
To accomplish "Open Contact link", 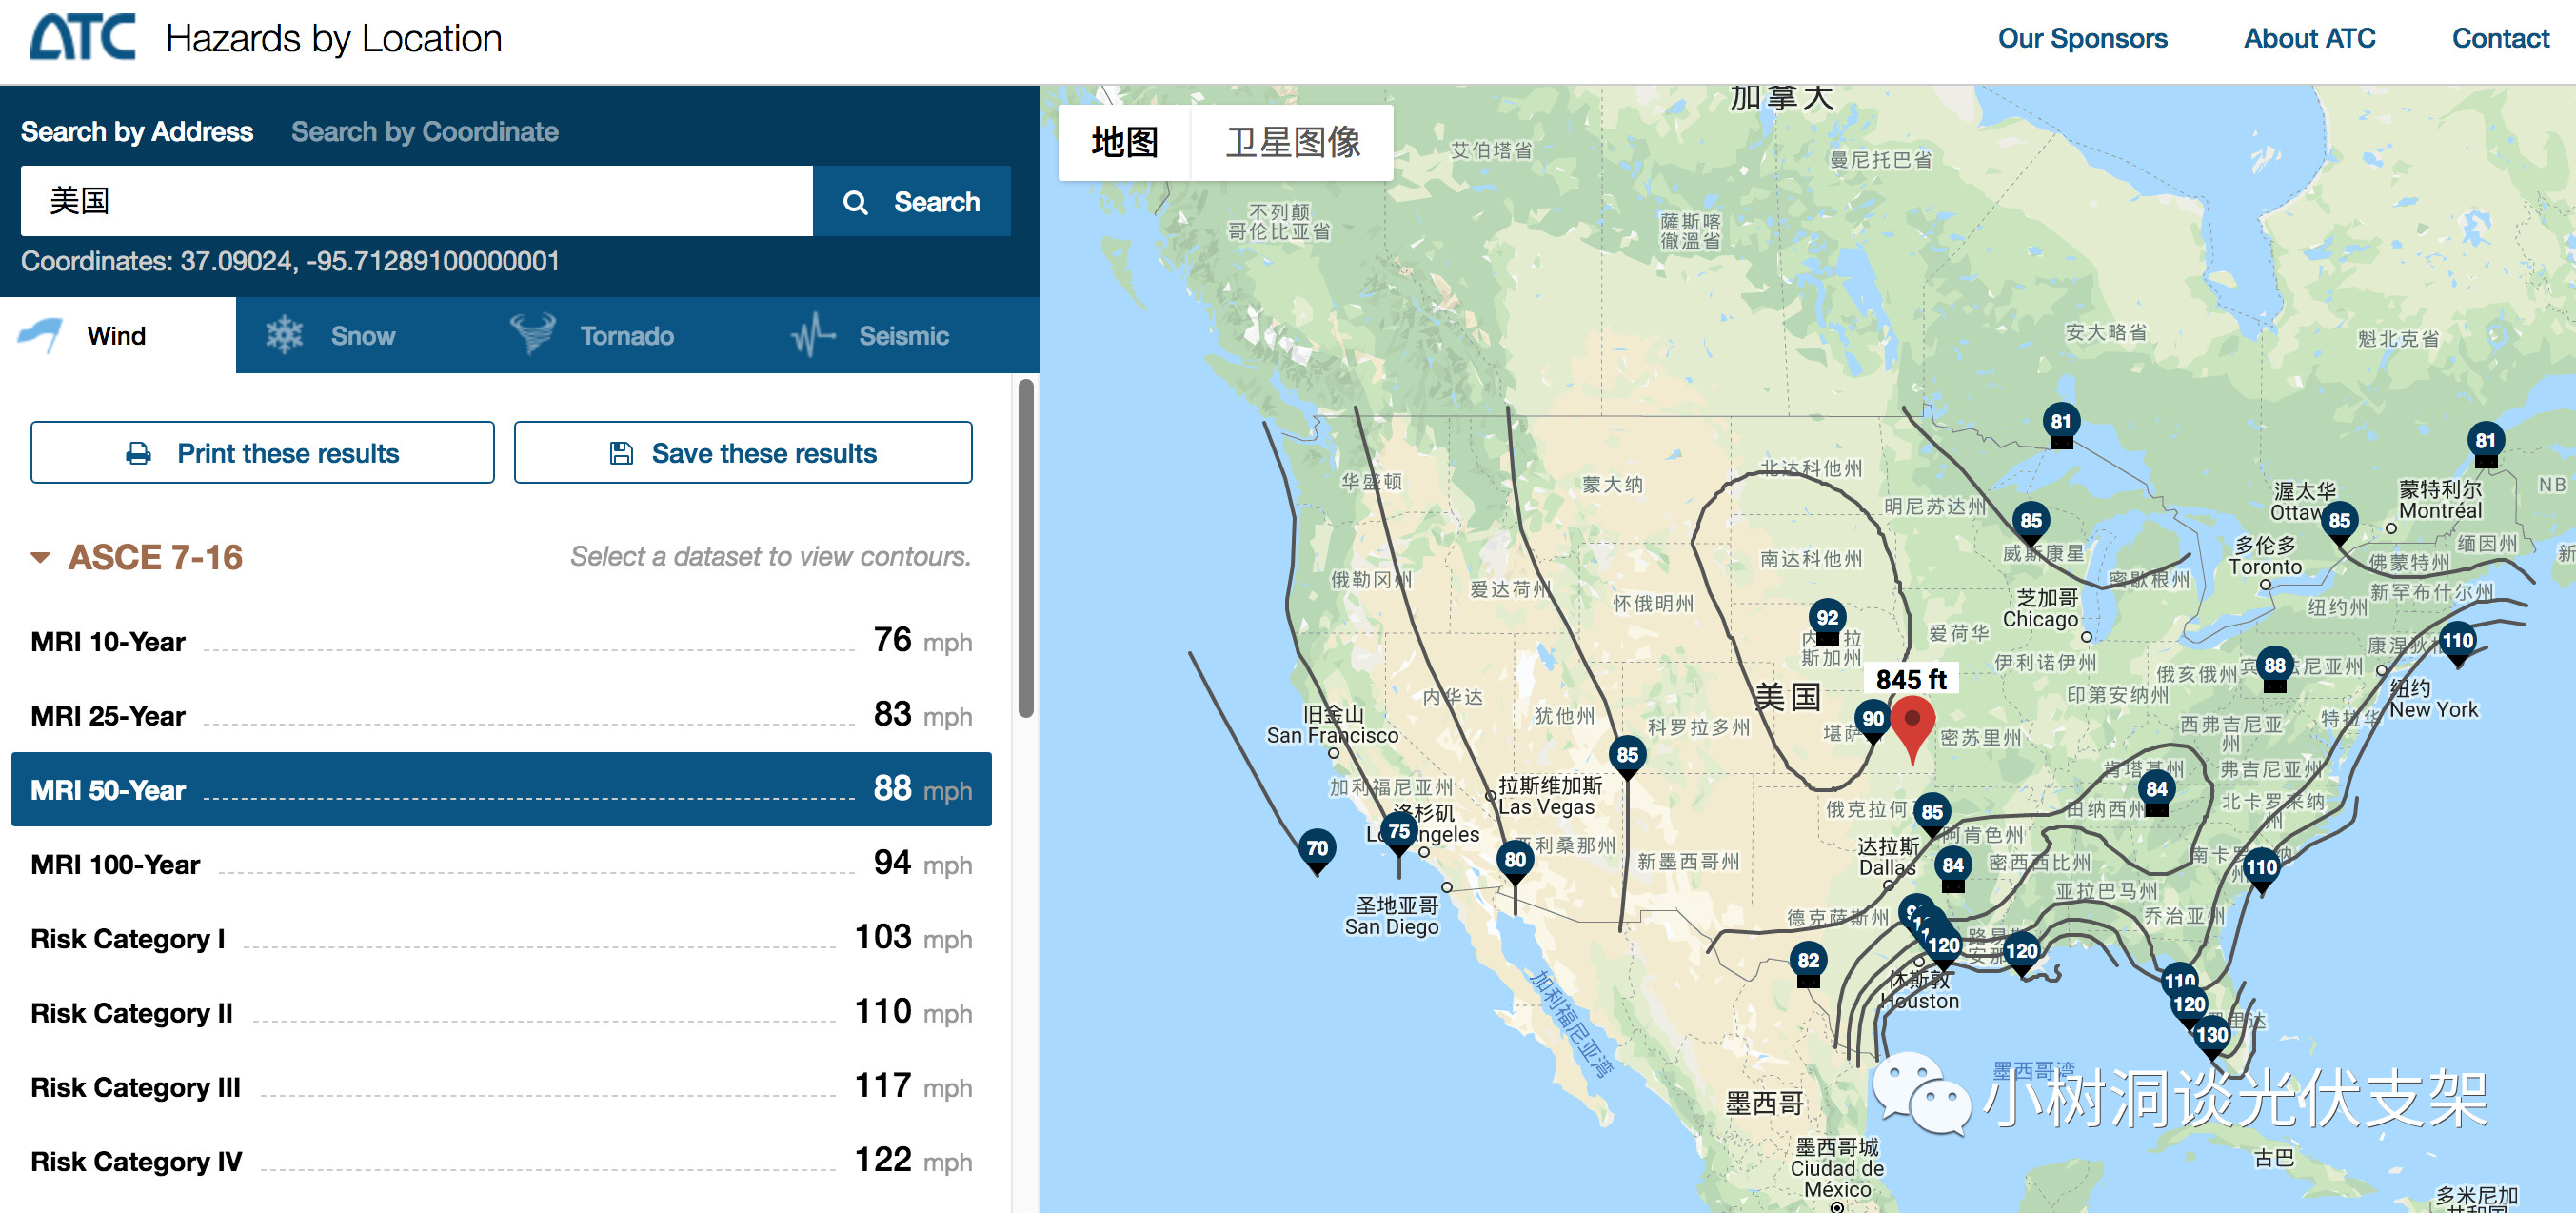I will [2501, 38].
